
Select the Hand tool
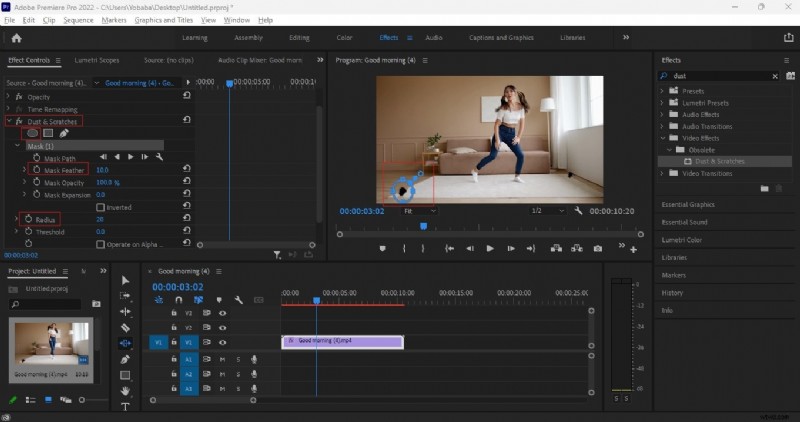tap(125, 391)
